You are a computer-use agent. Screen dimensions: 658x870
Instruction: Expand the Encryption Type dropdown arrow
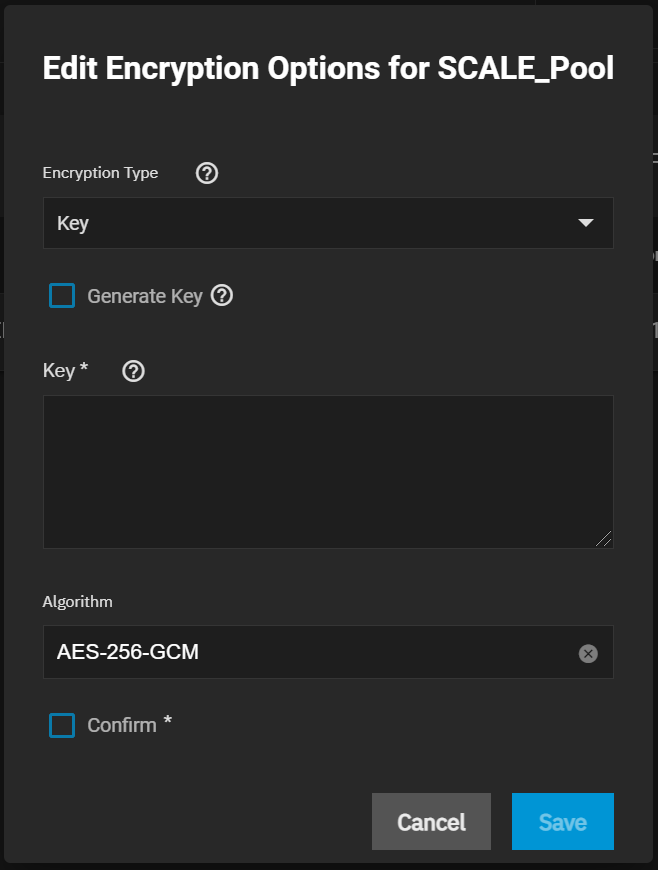(586, 223)
